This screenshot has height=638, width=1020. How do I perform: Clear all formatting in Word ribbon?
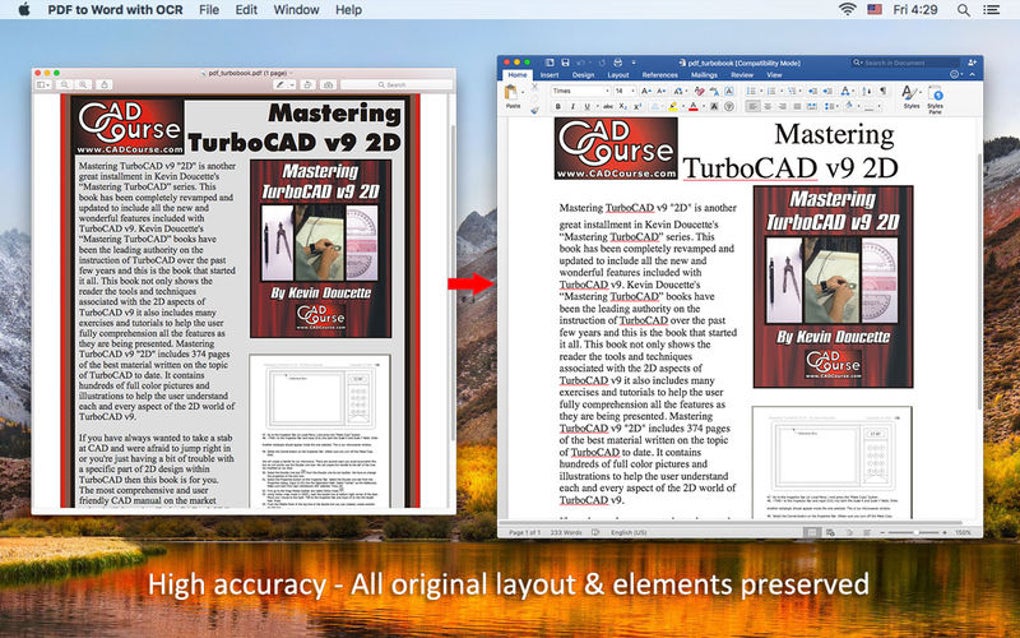pos(699,91)
